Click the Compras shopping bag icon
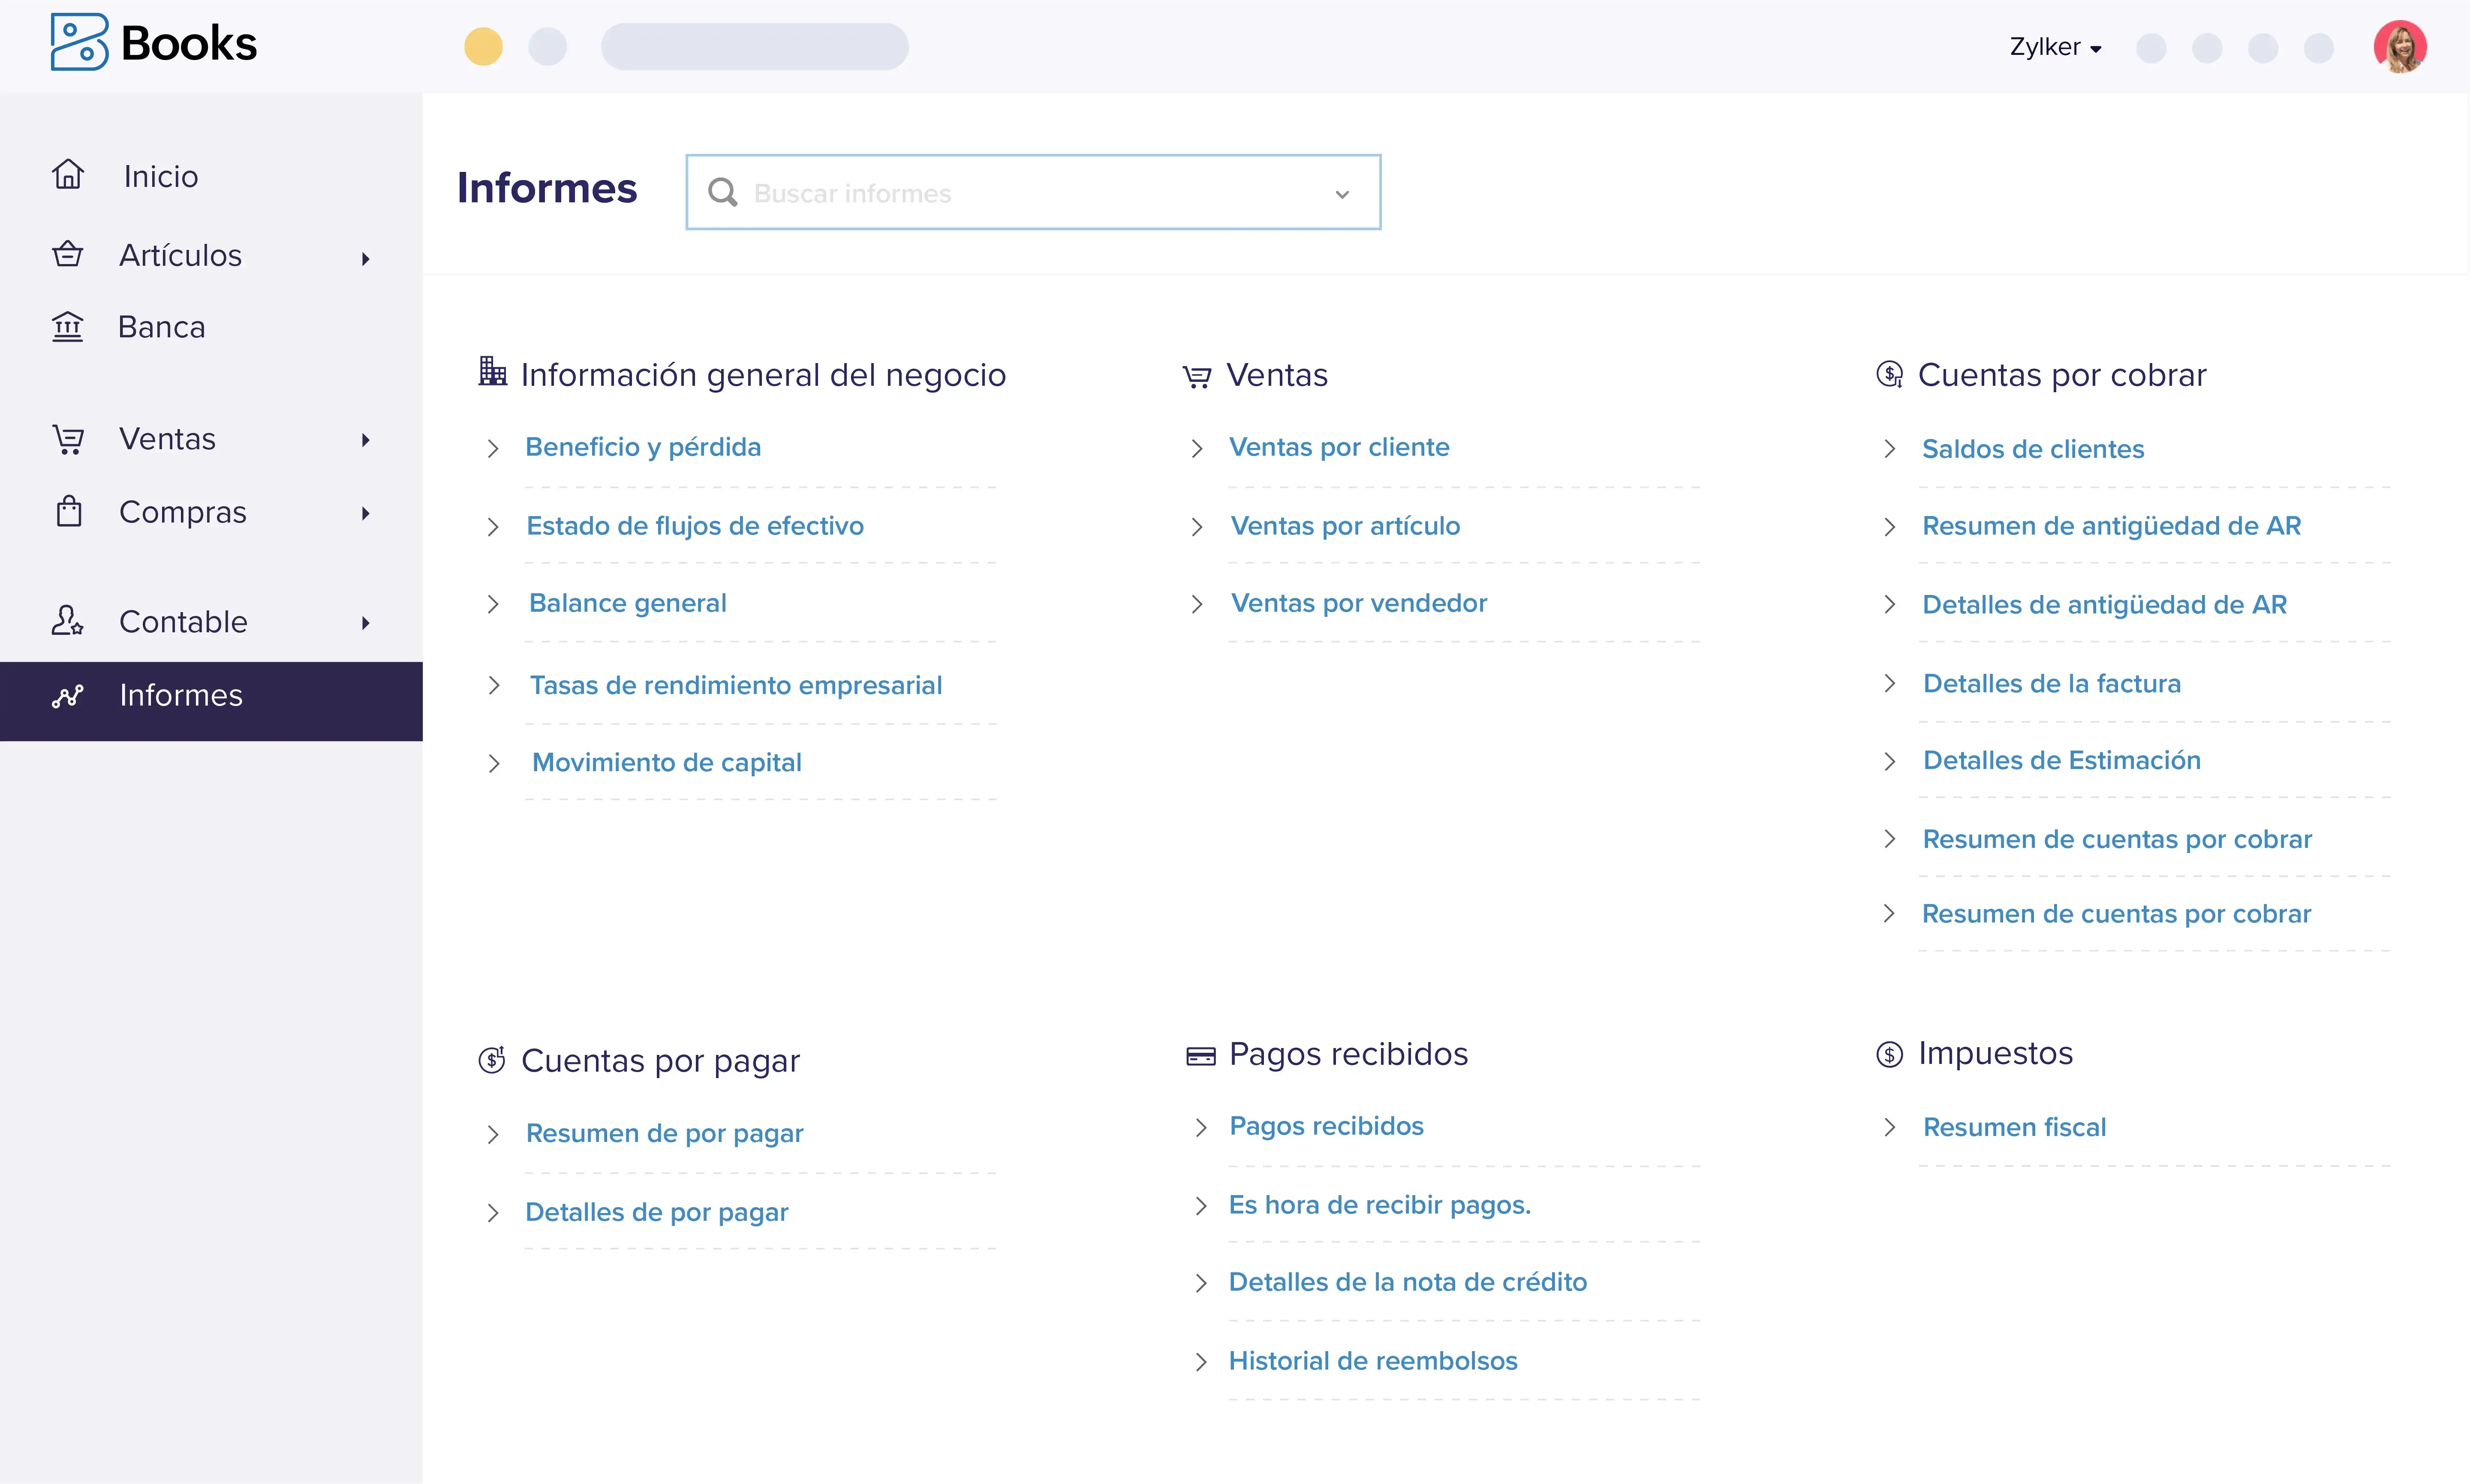Image resolution: width=2470 pixels, height=1484 pixels. pyautogui.click(x=68, y=511)
